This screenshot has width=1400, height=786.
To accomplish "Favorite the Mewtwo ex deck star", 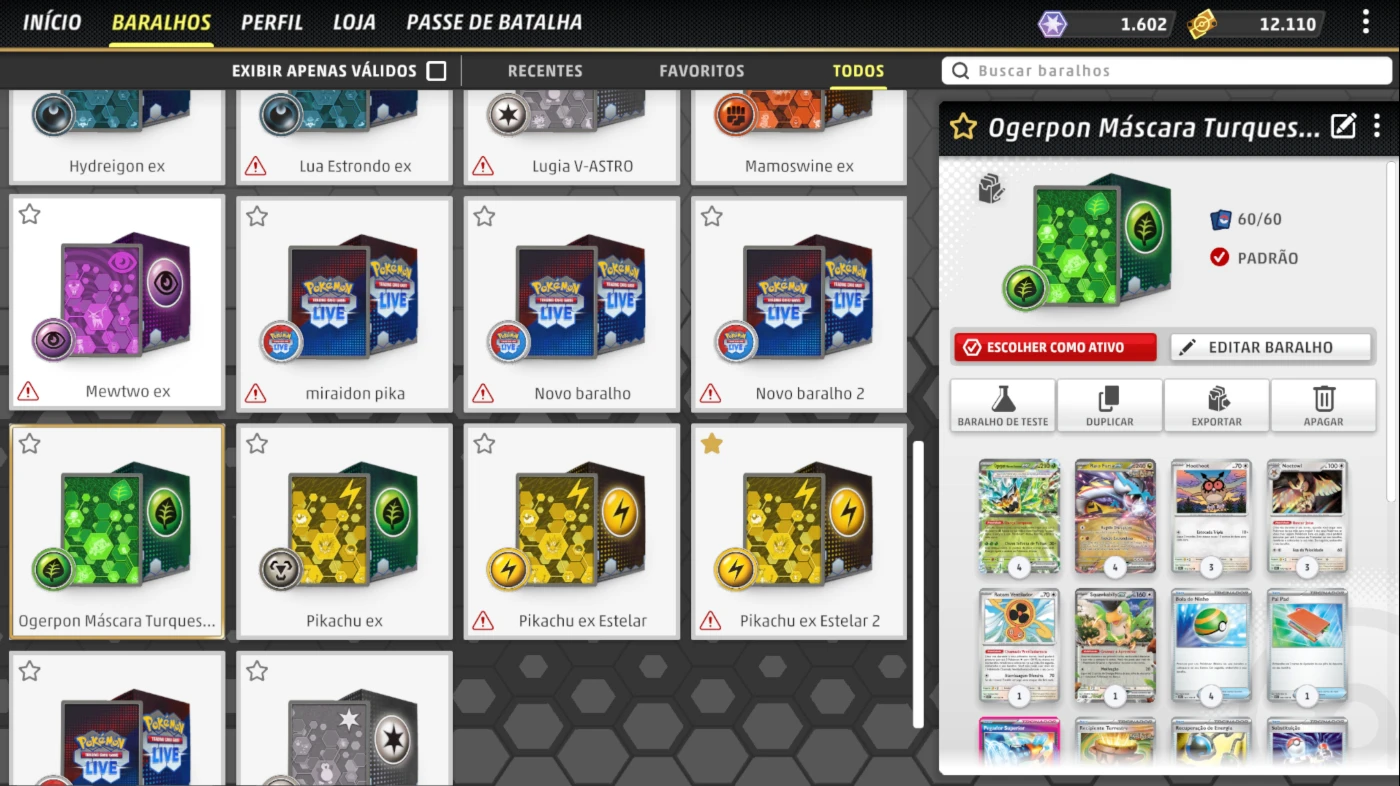I will [x=30, y=214].
